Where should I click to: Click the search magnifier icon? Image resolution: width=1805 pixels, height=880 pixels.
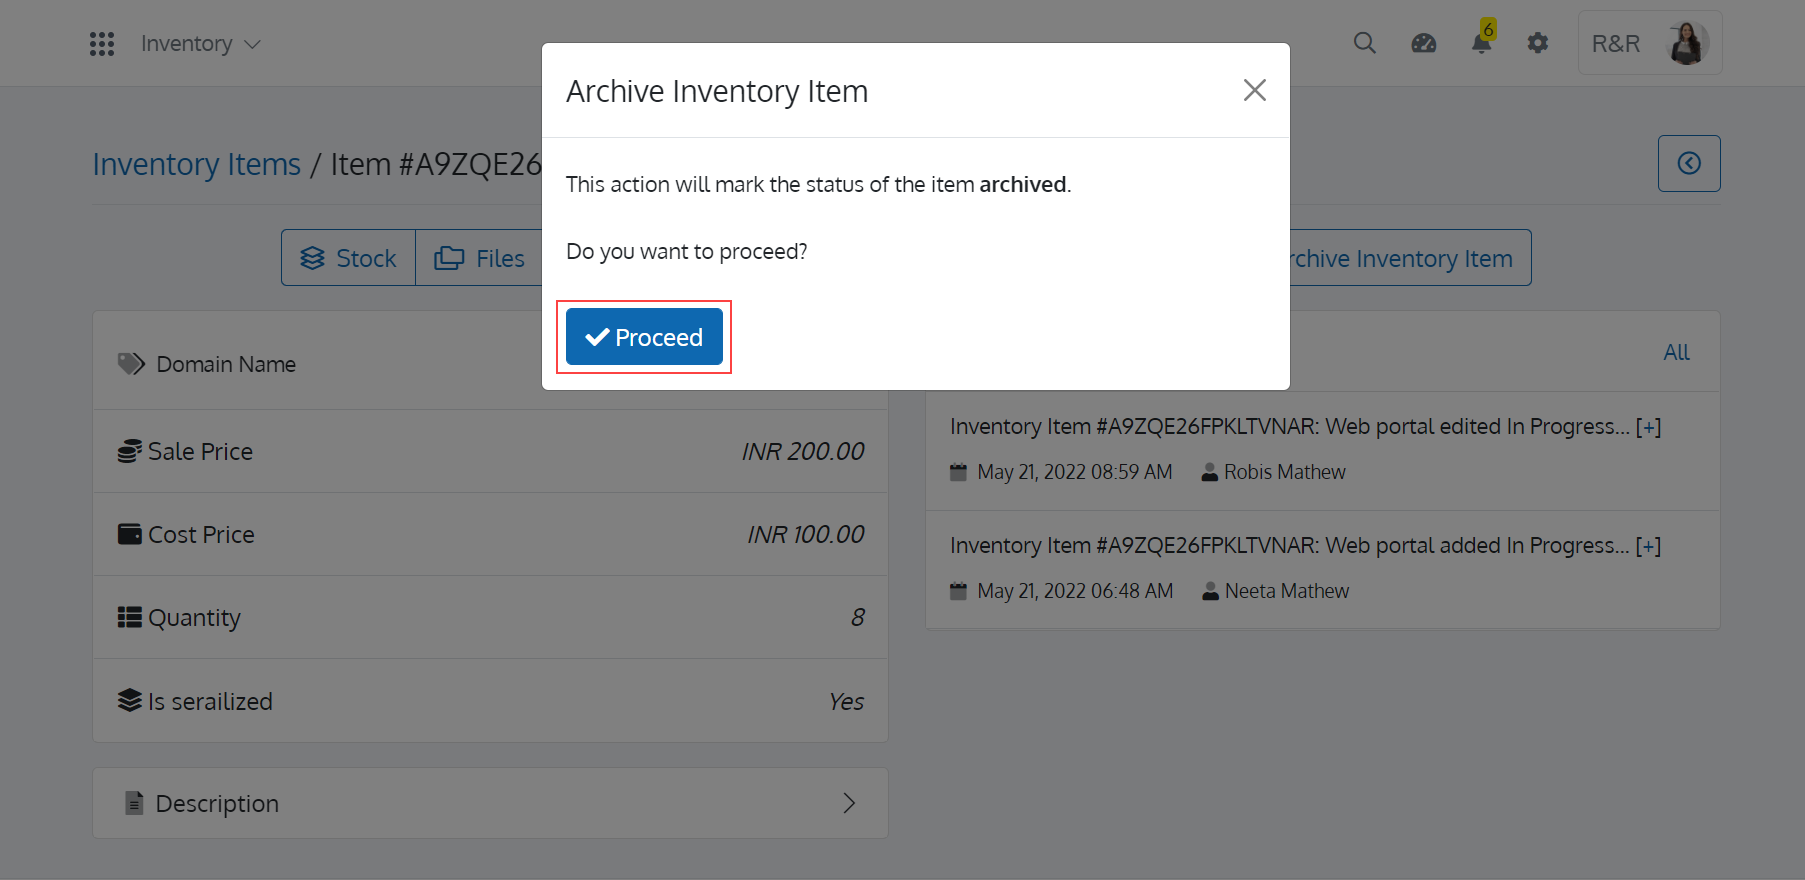(1365, 43)
